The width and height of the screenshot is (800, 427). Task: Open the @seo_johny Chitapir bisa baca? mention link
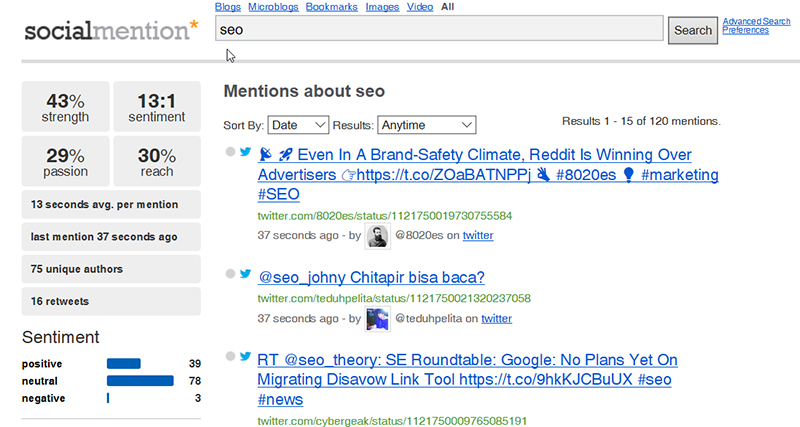coord(371,278)
